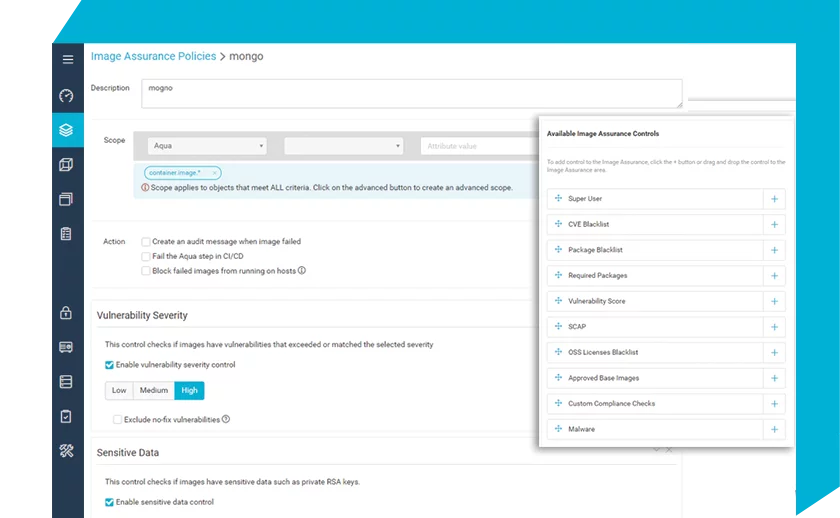Open the certificate card icon in sidebar

pos(66,348)
